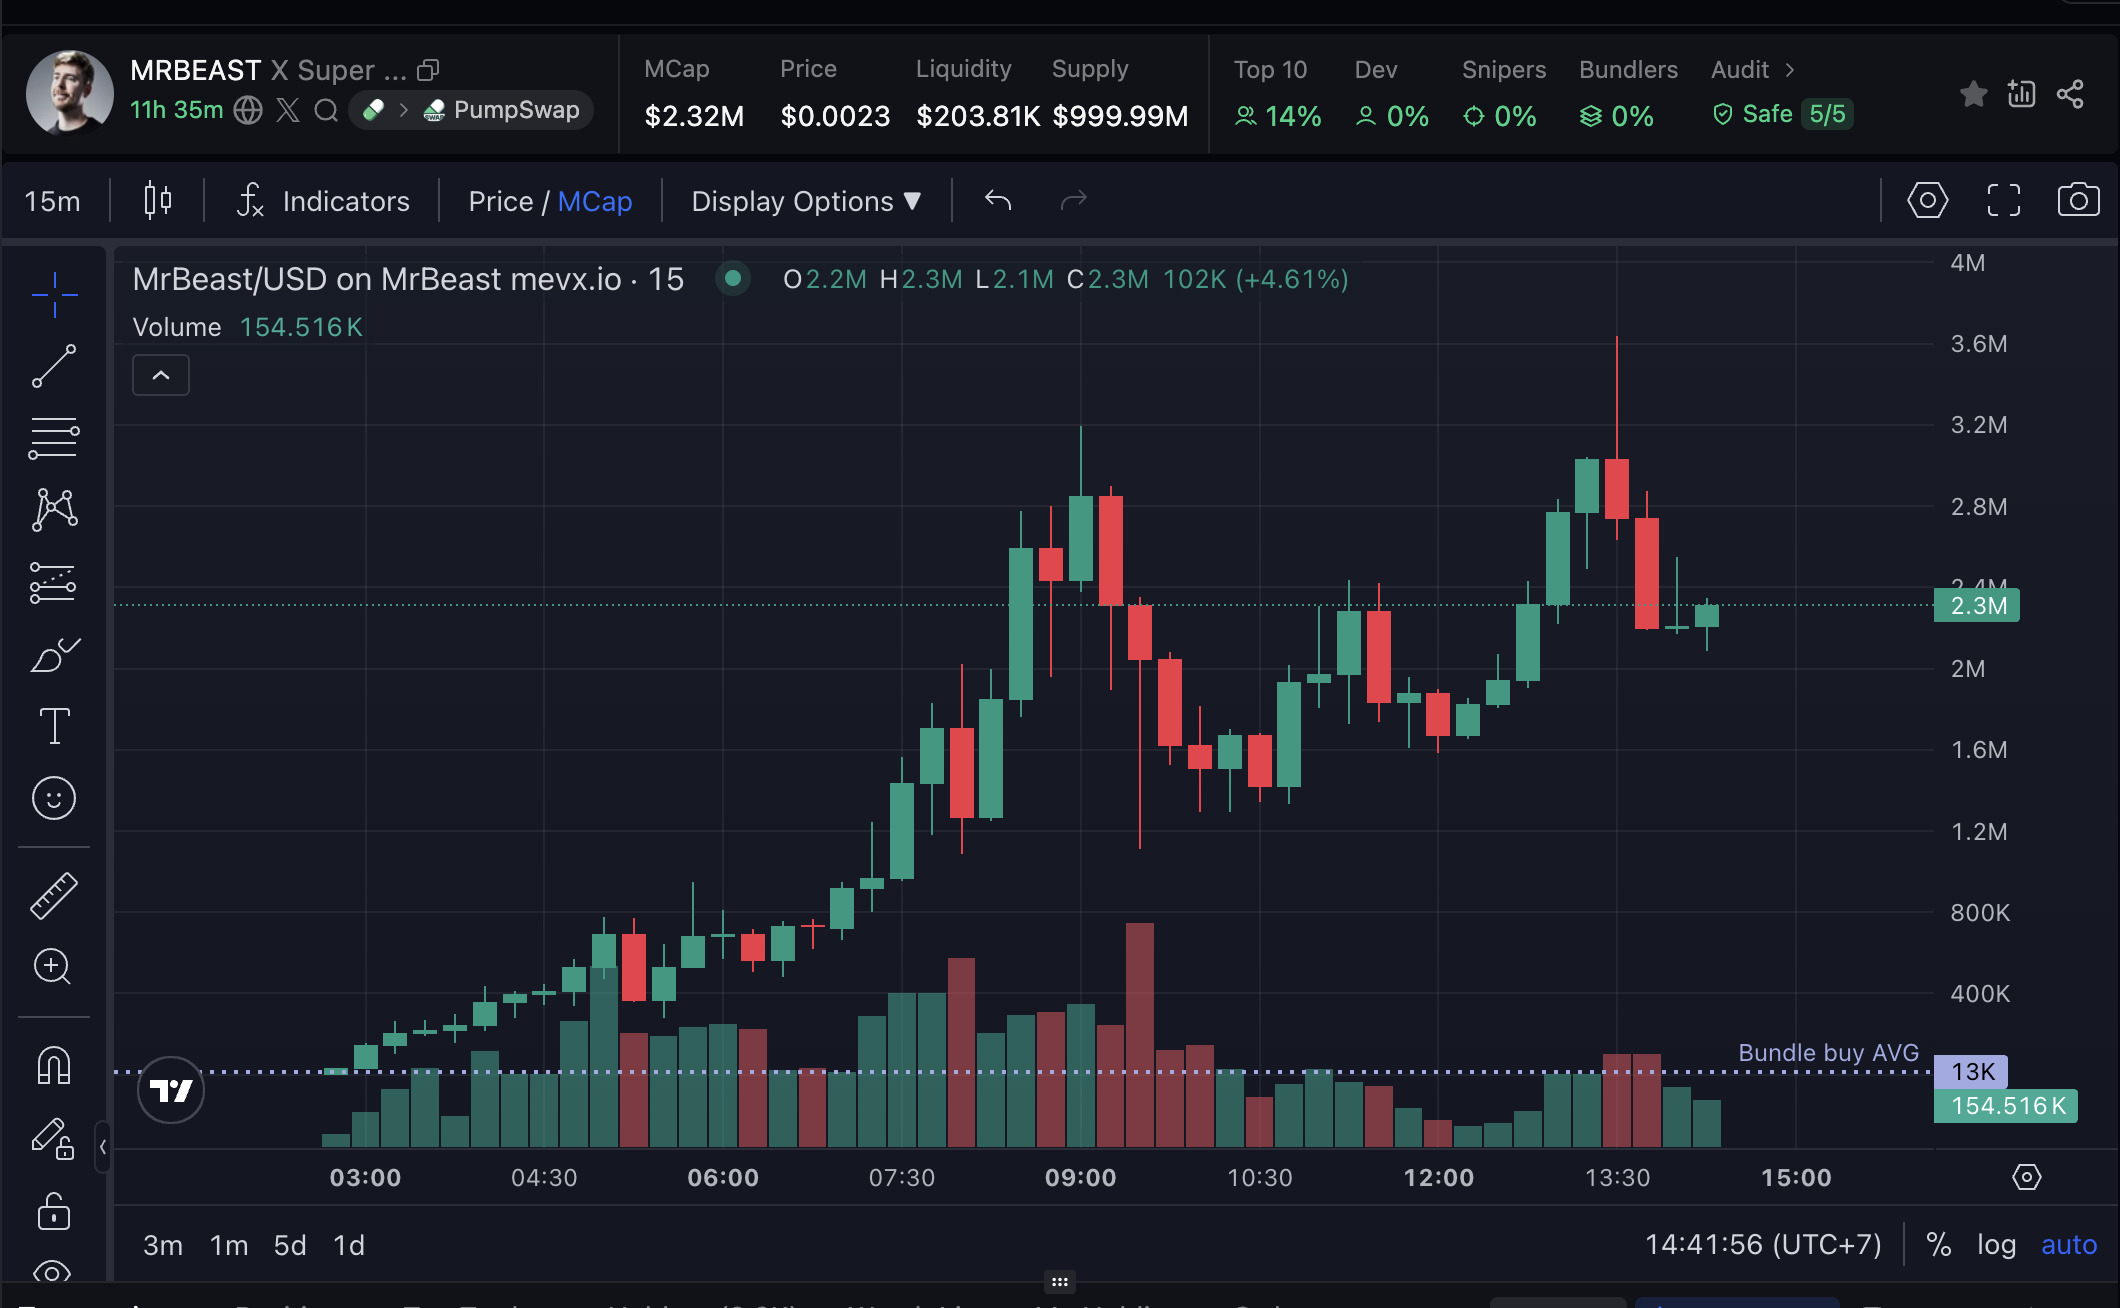Screen dimensions: 2120x1308
Task: Collapse the indicator legend arrow
Action: [161, 375]
